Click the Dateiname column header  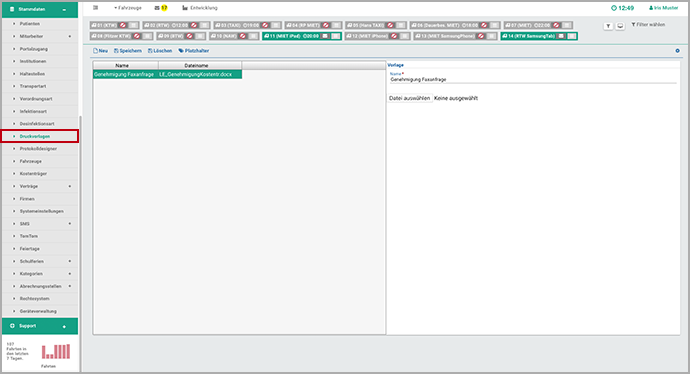click(x=200, y=66)
